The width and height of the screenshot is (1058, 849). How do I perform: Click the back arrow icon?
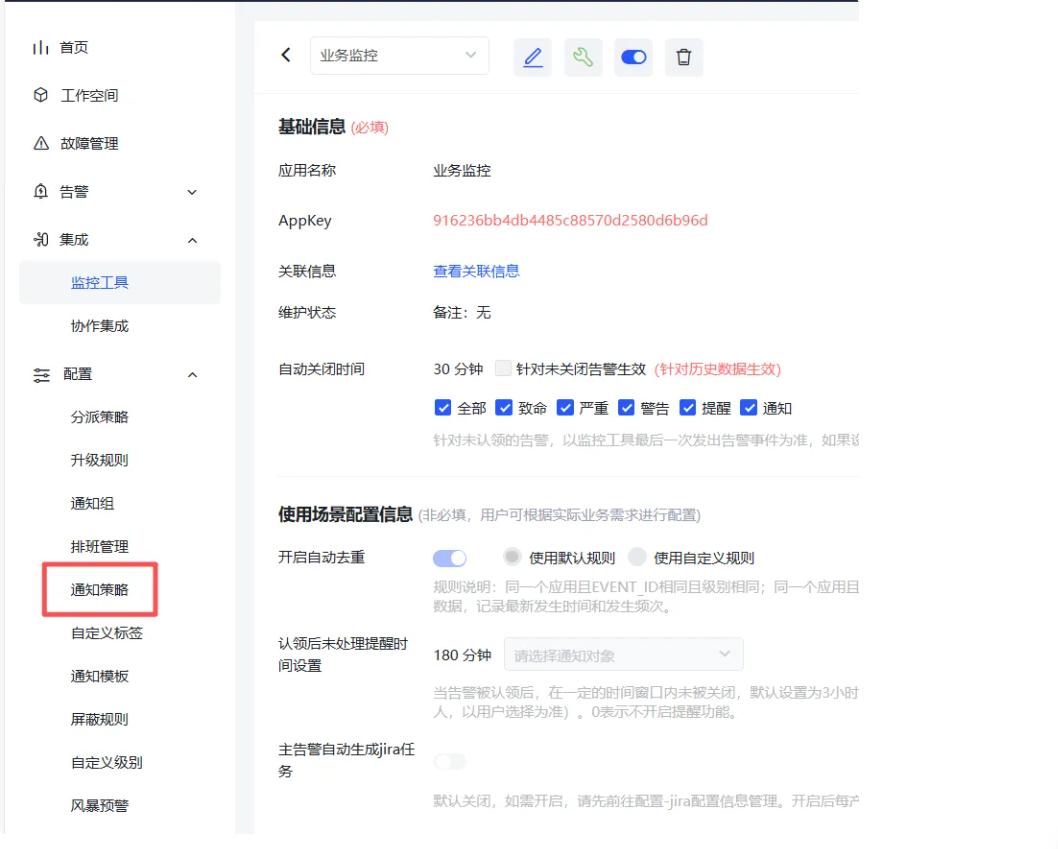[x=286, y=55]
